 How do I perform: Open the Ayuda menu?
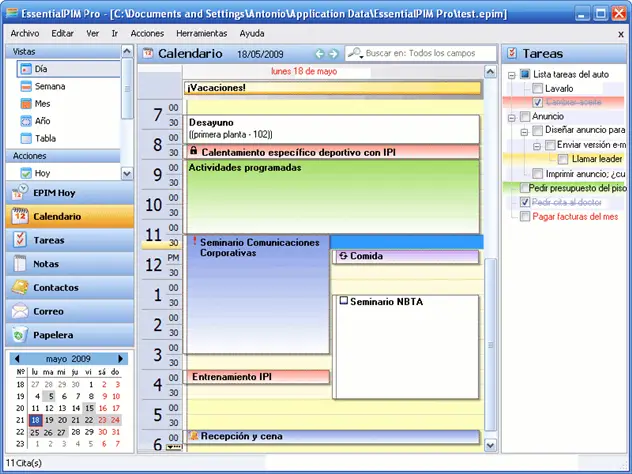tap(252, 33)
